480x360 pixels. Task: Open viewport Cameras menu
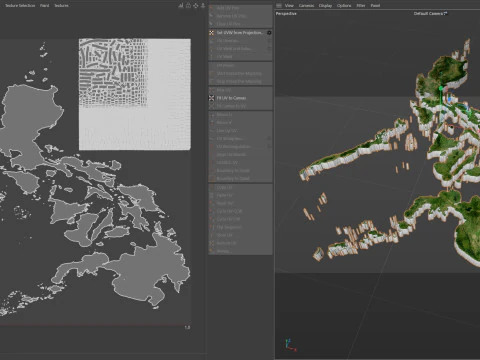(x=306, y=6)
